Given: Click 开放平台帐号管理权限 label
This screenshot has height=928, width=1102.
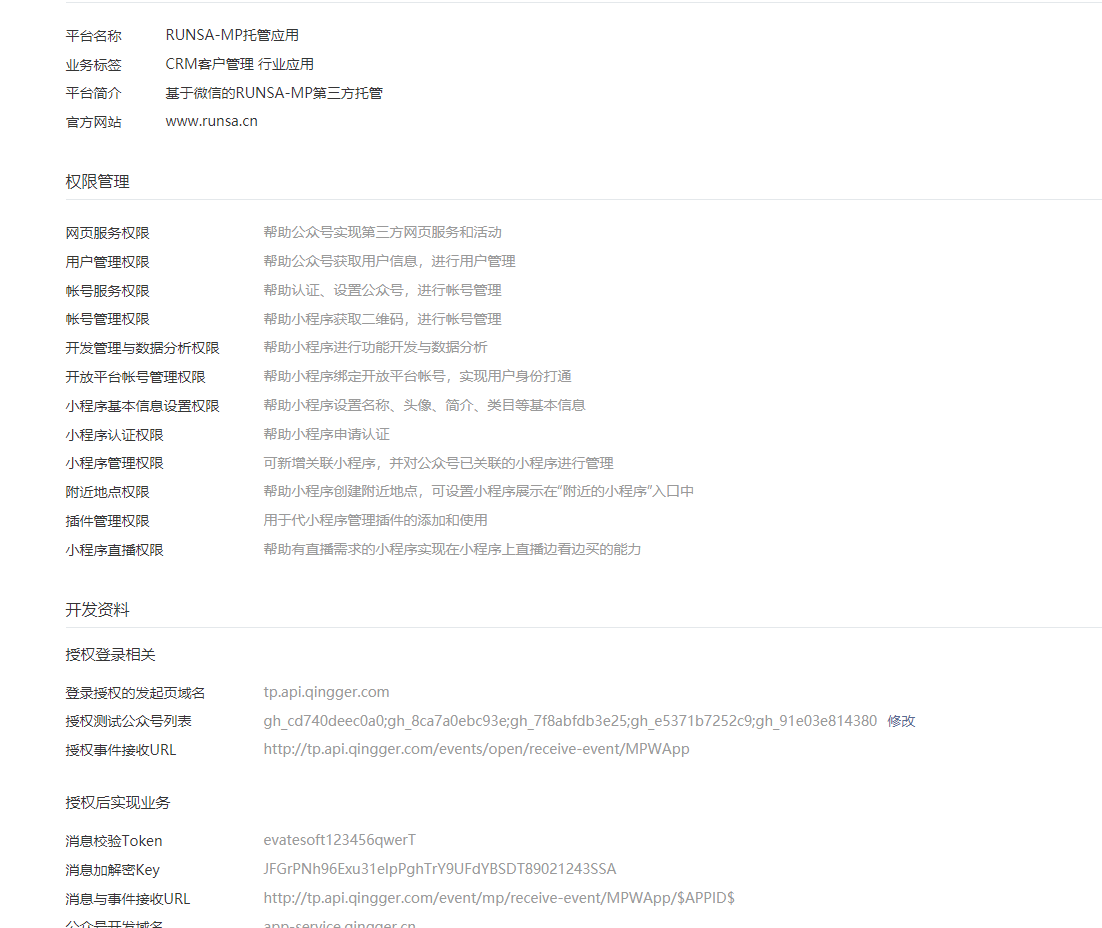Looking at the screenshot, I should click(x=136, y=377).
